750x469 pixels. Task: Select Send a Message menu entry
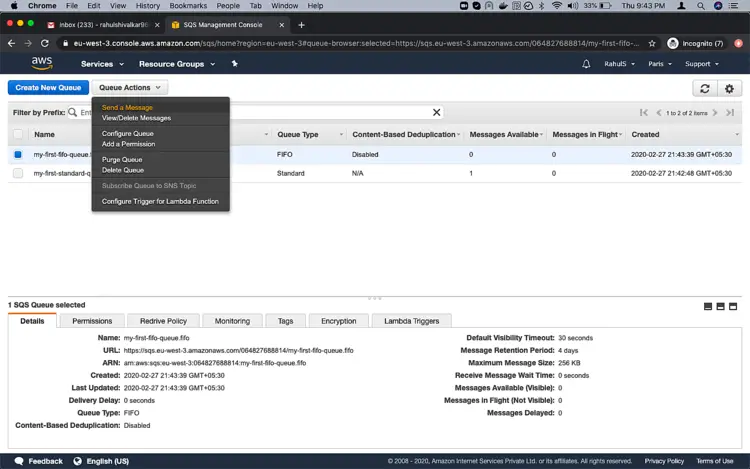coord(127,107)
